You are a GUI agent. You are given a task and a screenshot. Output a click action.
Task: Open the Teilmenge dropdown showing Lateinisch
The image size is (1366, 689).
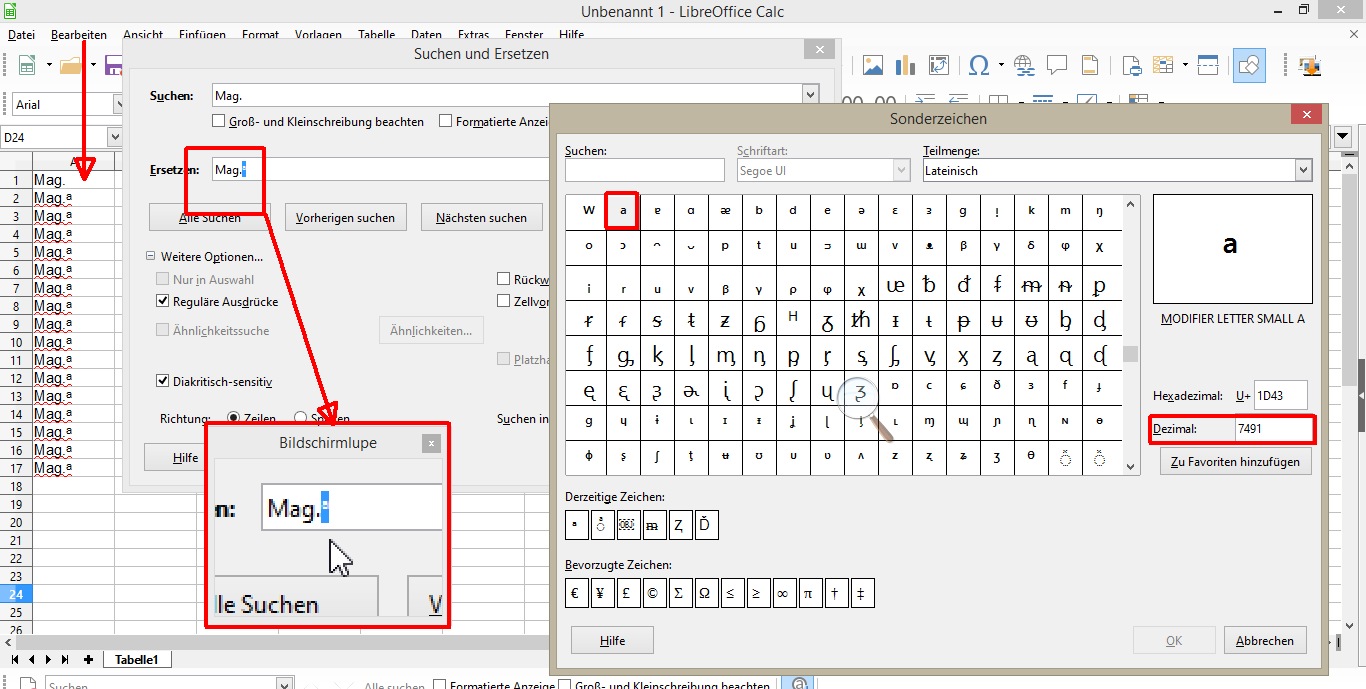tap(1302, 171)
